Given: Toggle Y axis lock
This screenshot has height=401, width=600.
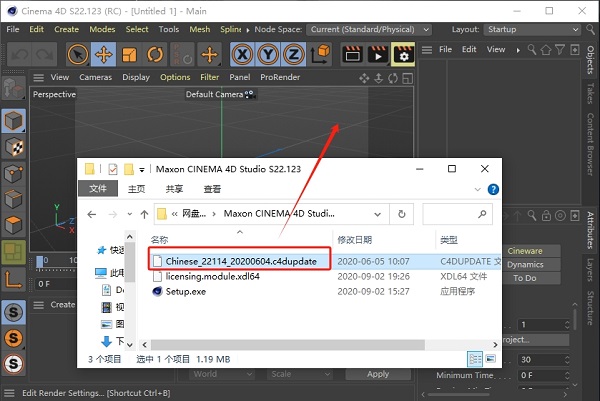Looking at the screenshot, I should click(x=268, y=54).
